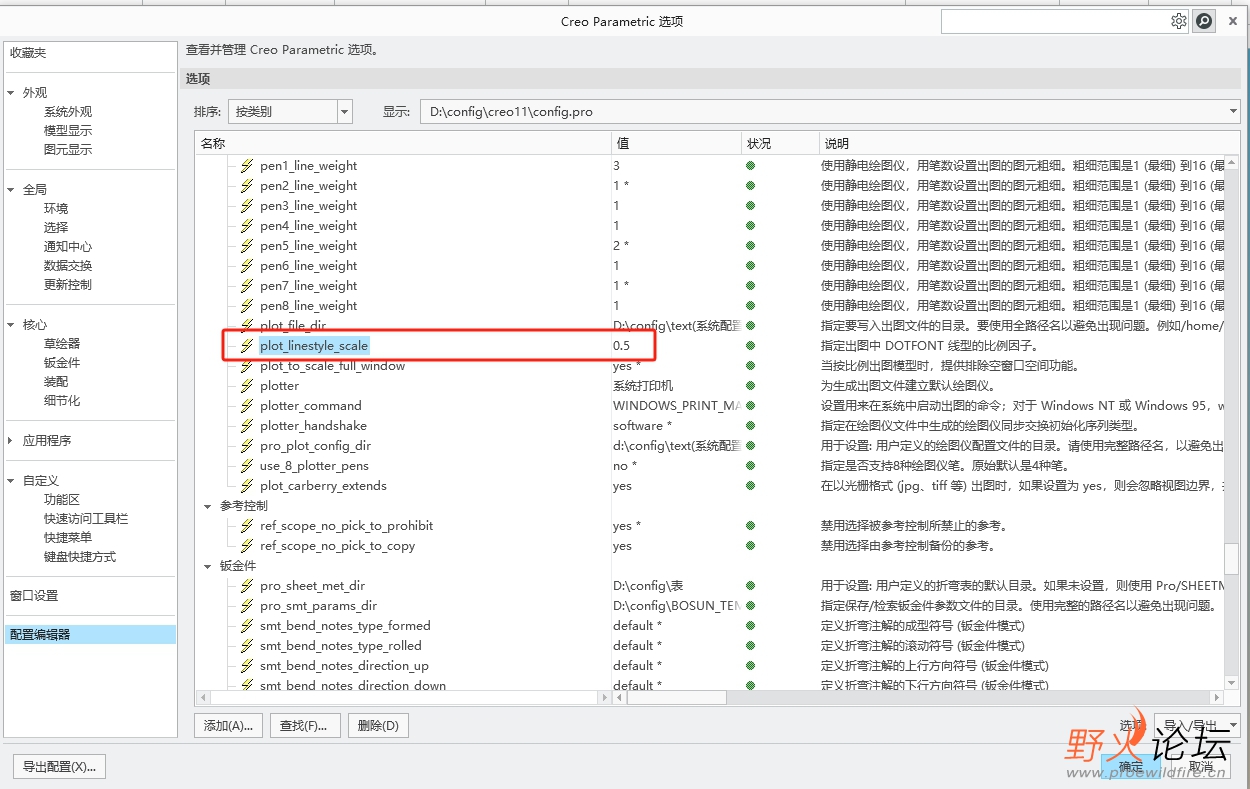Select the plot_file_dir option name
Image resolution: width=1250 pixels, height=789 pixels.
293,326
